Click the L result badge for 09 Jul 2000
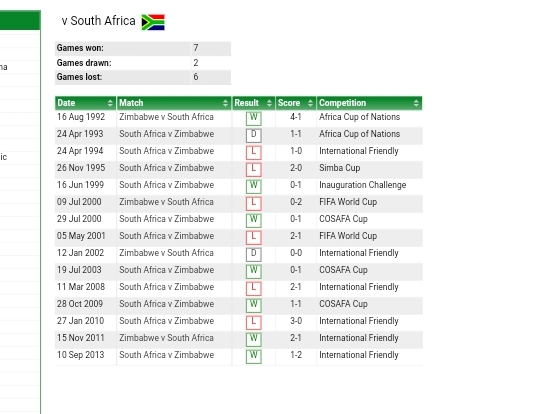Screen dimensions: 540x414 point(254,203)
